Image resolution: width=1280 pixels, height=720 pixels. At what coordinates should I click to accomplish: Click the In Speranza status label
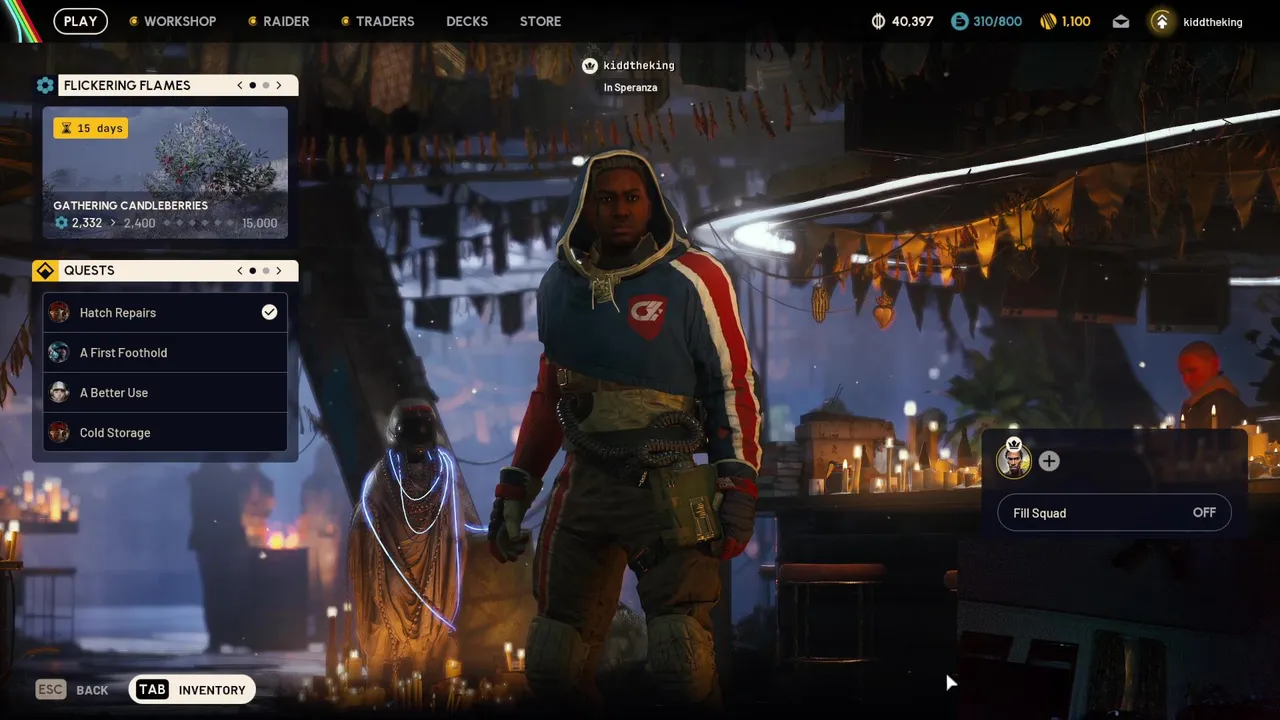(630, 87)
